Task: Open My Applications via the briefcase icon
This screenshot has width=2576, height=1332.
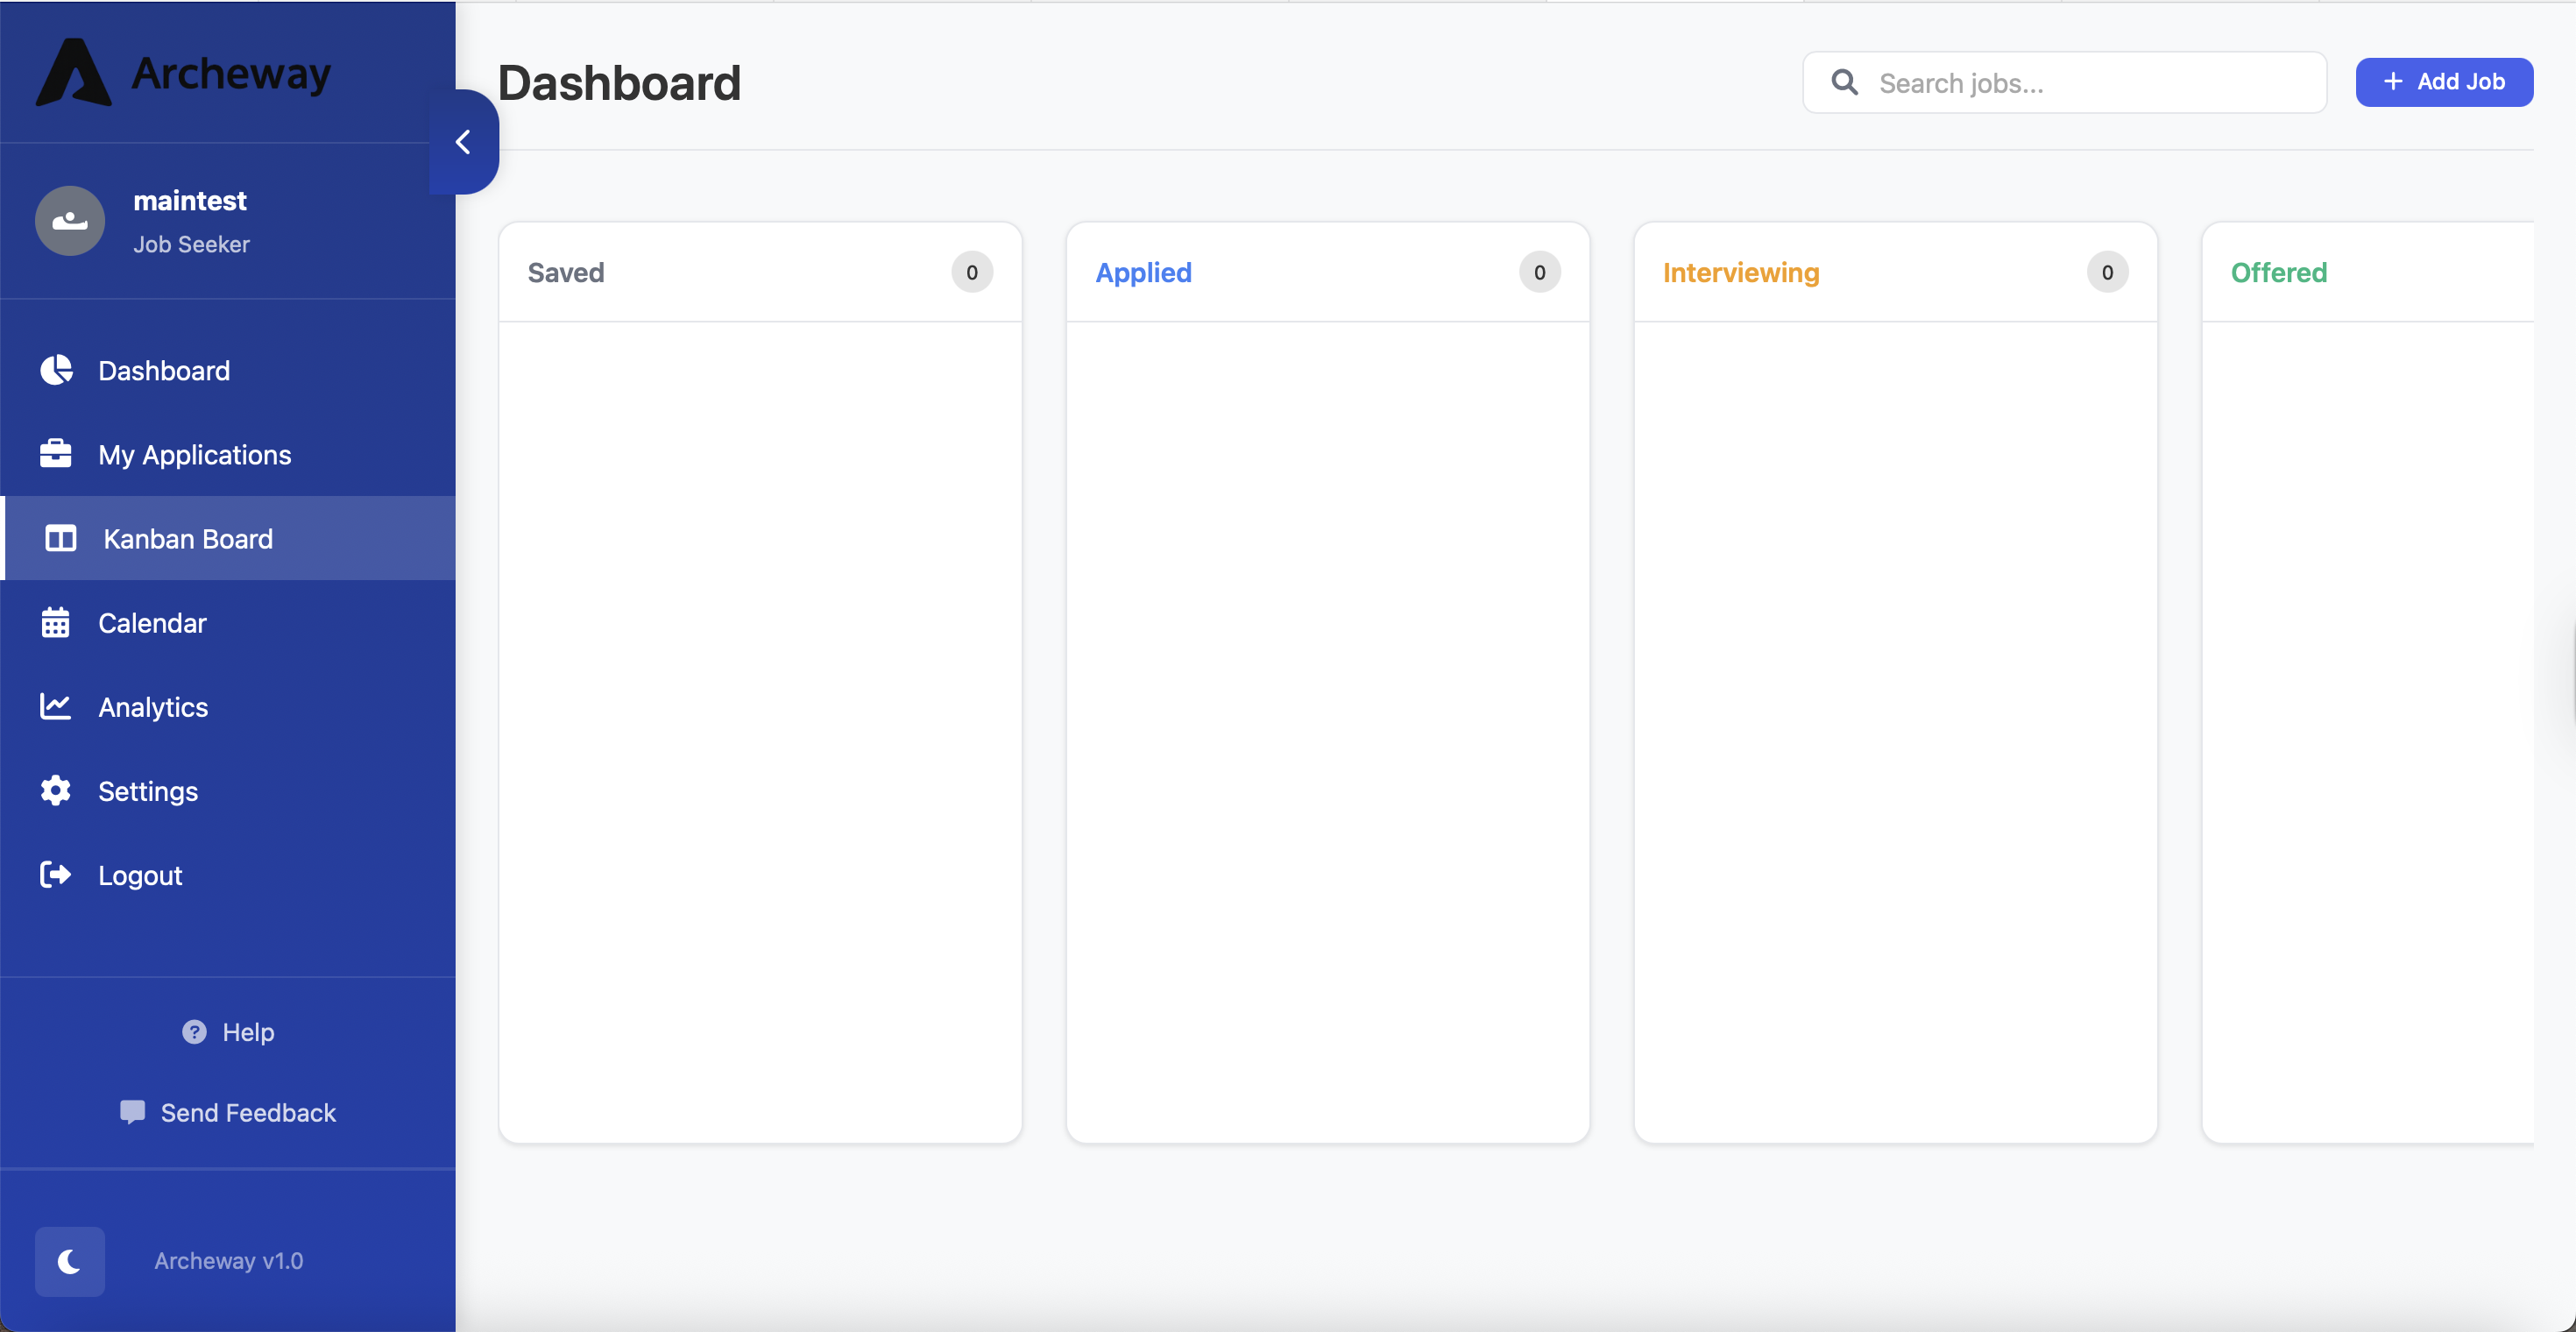Action: click(x=55, y=454)
